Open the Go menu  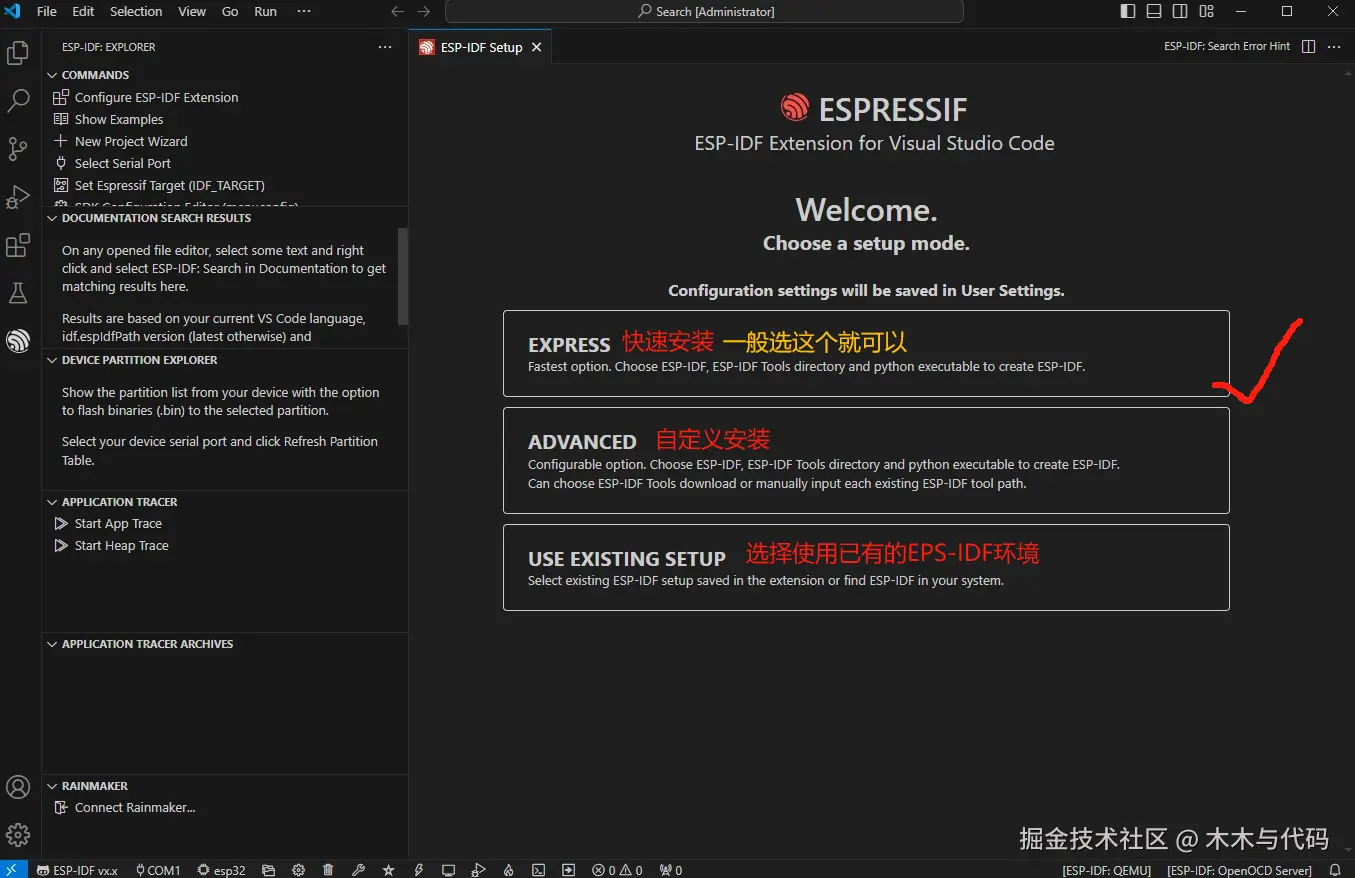pos(230,11)
